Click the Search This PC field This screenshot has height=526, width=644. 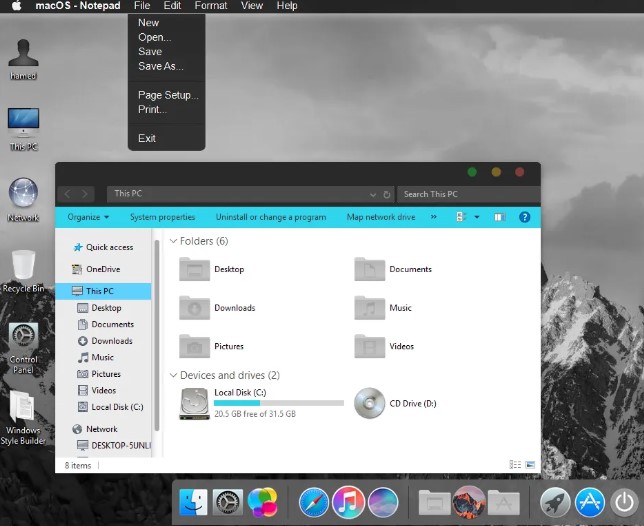(x=468, y=194)
